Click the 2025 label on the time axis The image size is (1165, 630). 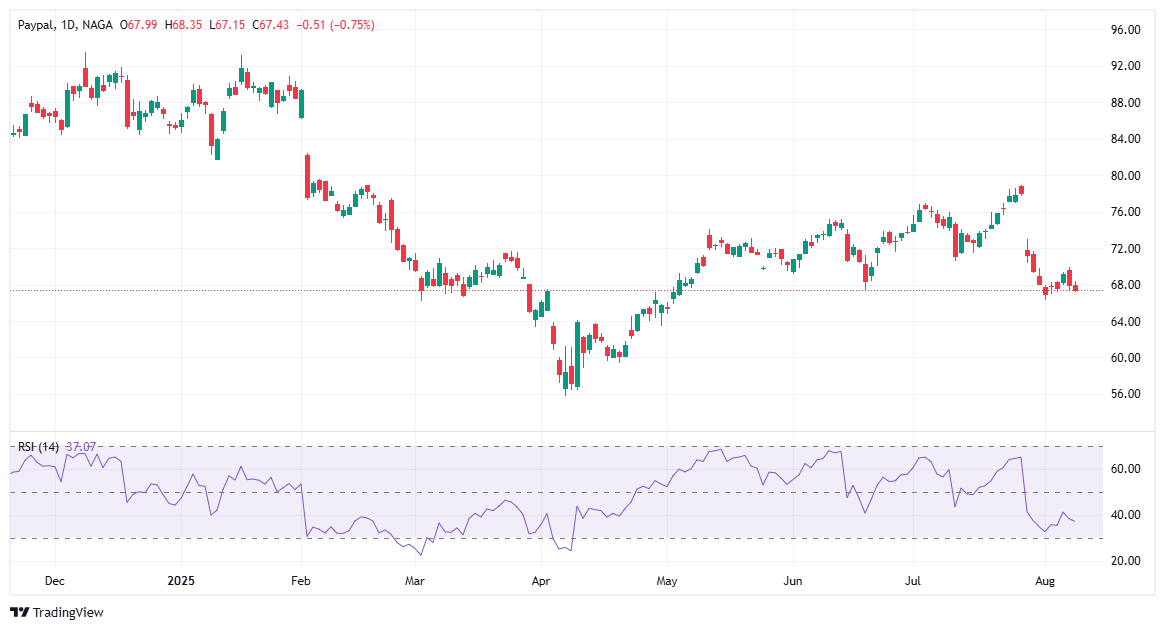pos(180,580)
